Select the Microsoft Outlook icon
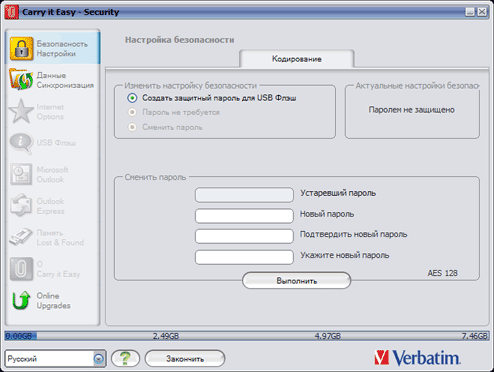494x372 pixels. click(21, 174)
